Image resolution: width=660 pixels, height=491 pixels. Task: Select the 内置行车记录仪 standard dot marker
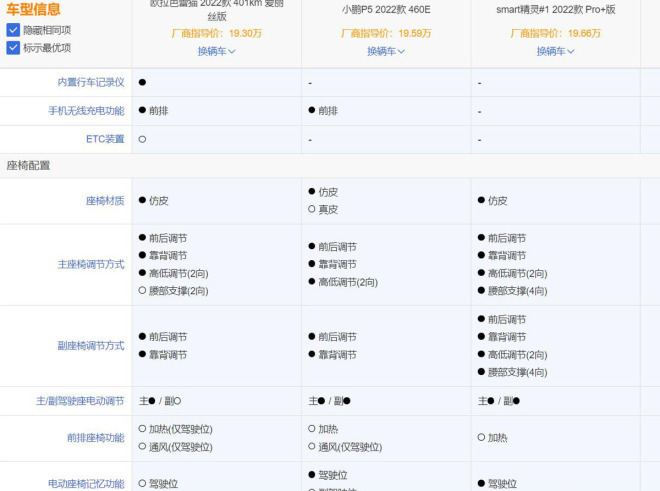click(142, 82)
